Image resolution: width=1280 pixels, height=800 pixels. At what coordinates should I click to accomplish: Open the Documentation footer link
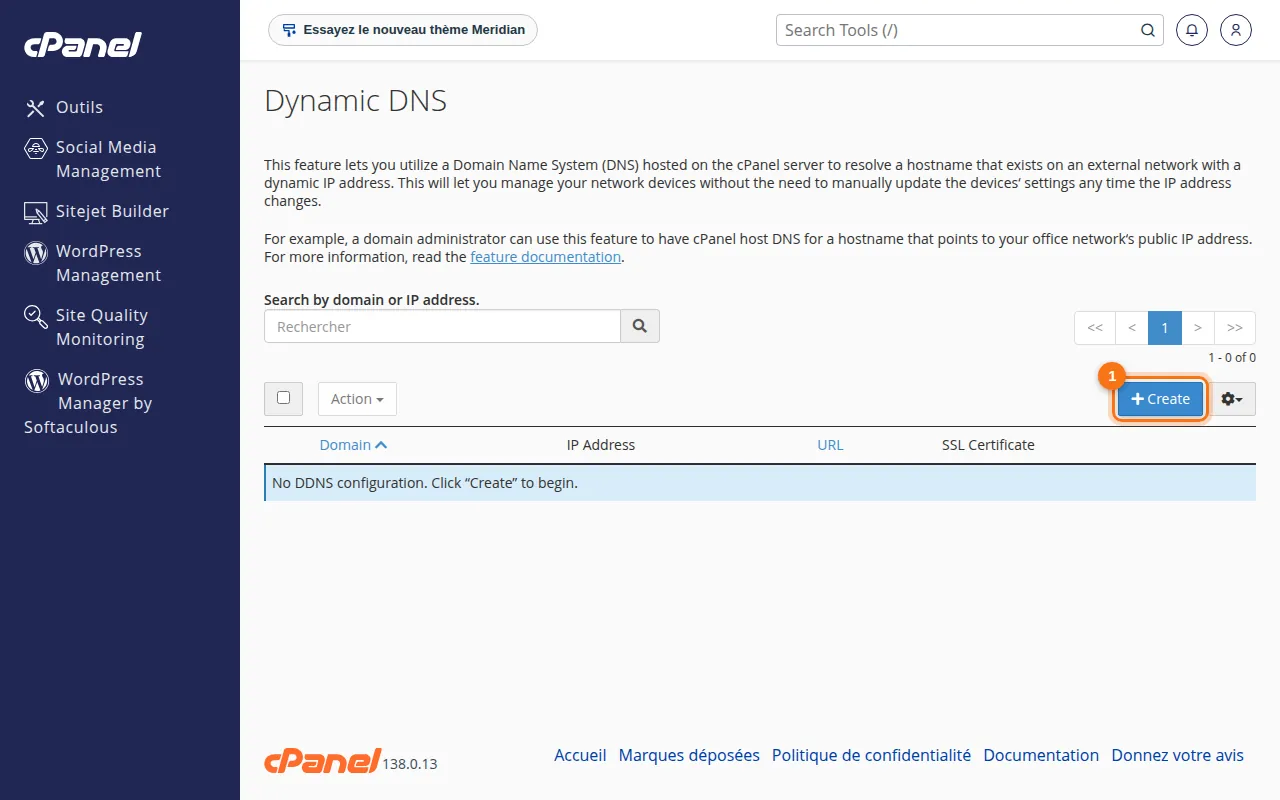point(1041,756)
